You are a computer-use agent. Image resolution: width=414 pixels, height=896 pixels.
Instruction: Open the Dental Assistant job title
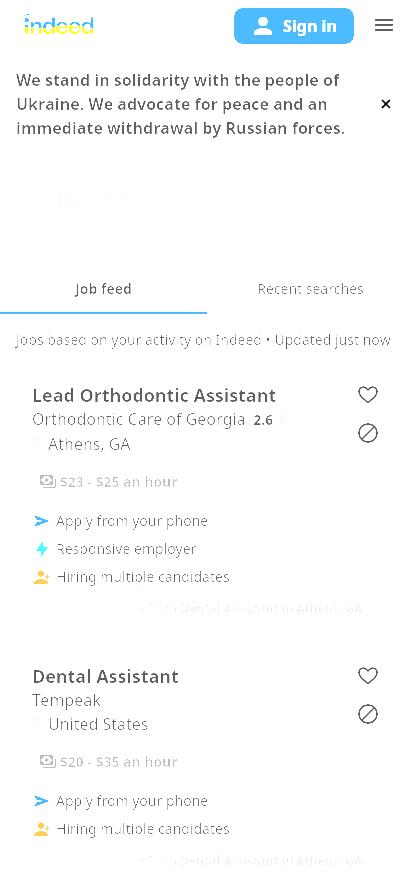tap(105, 677)
